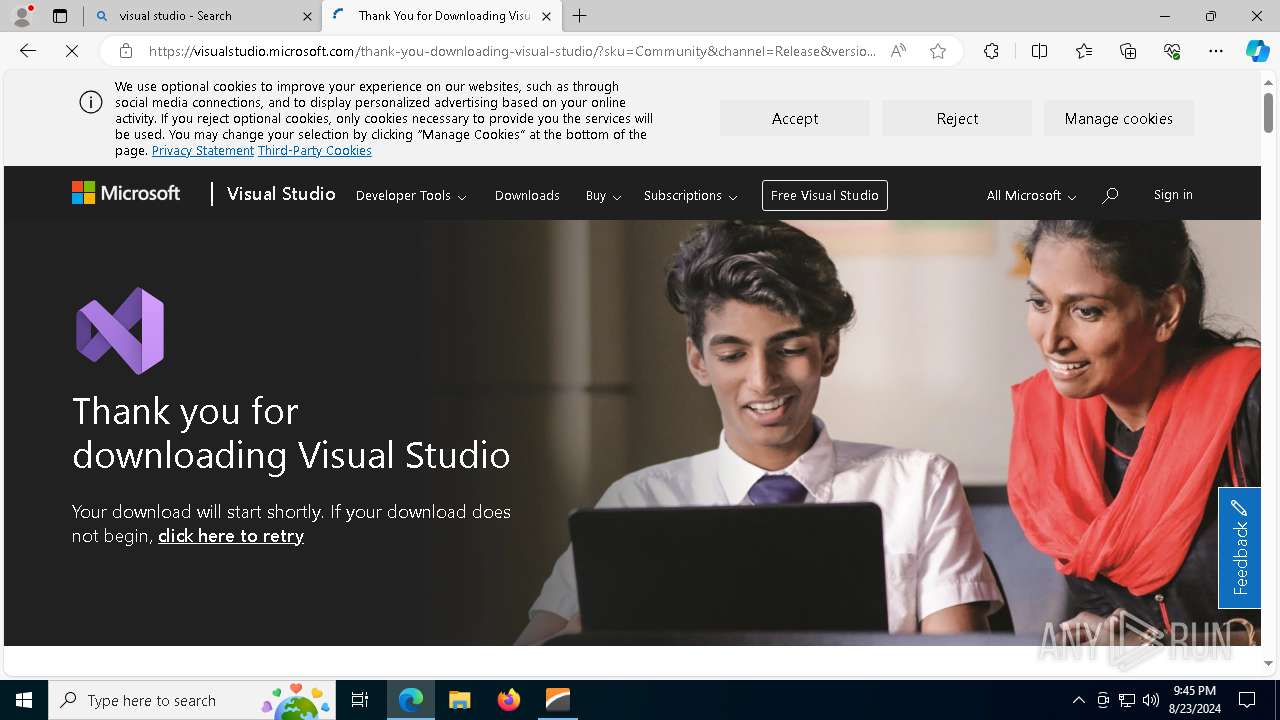Viewport: 1280px width, 720px height.
Task: Select the 'Thank You for Downloading' tab
Action: coord(442,16)
